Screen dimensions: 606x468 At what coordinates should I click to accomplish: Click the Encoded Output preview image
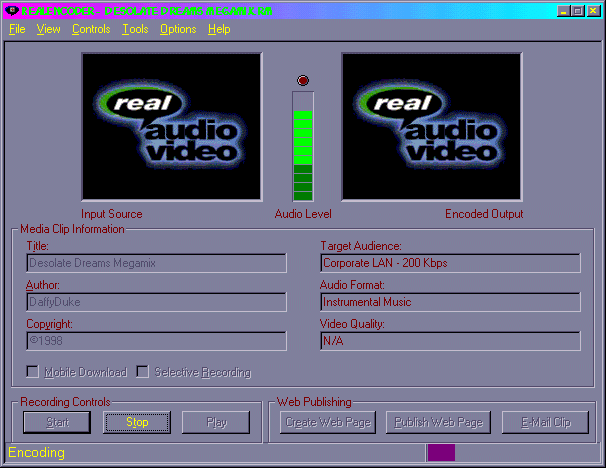(x=432, y=127)
